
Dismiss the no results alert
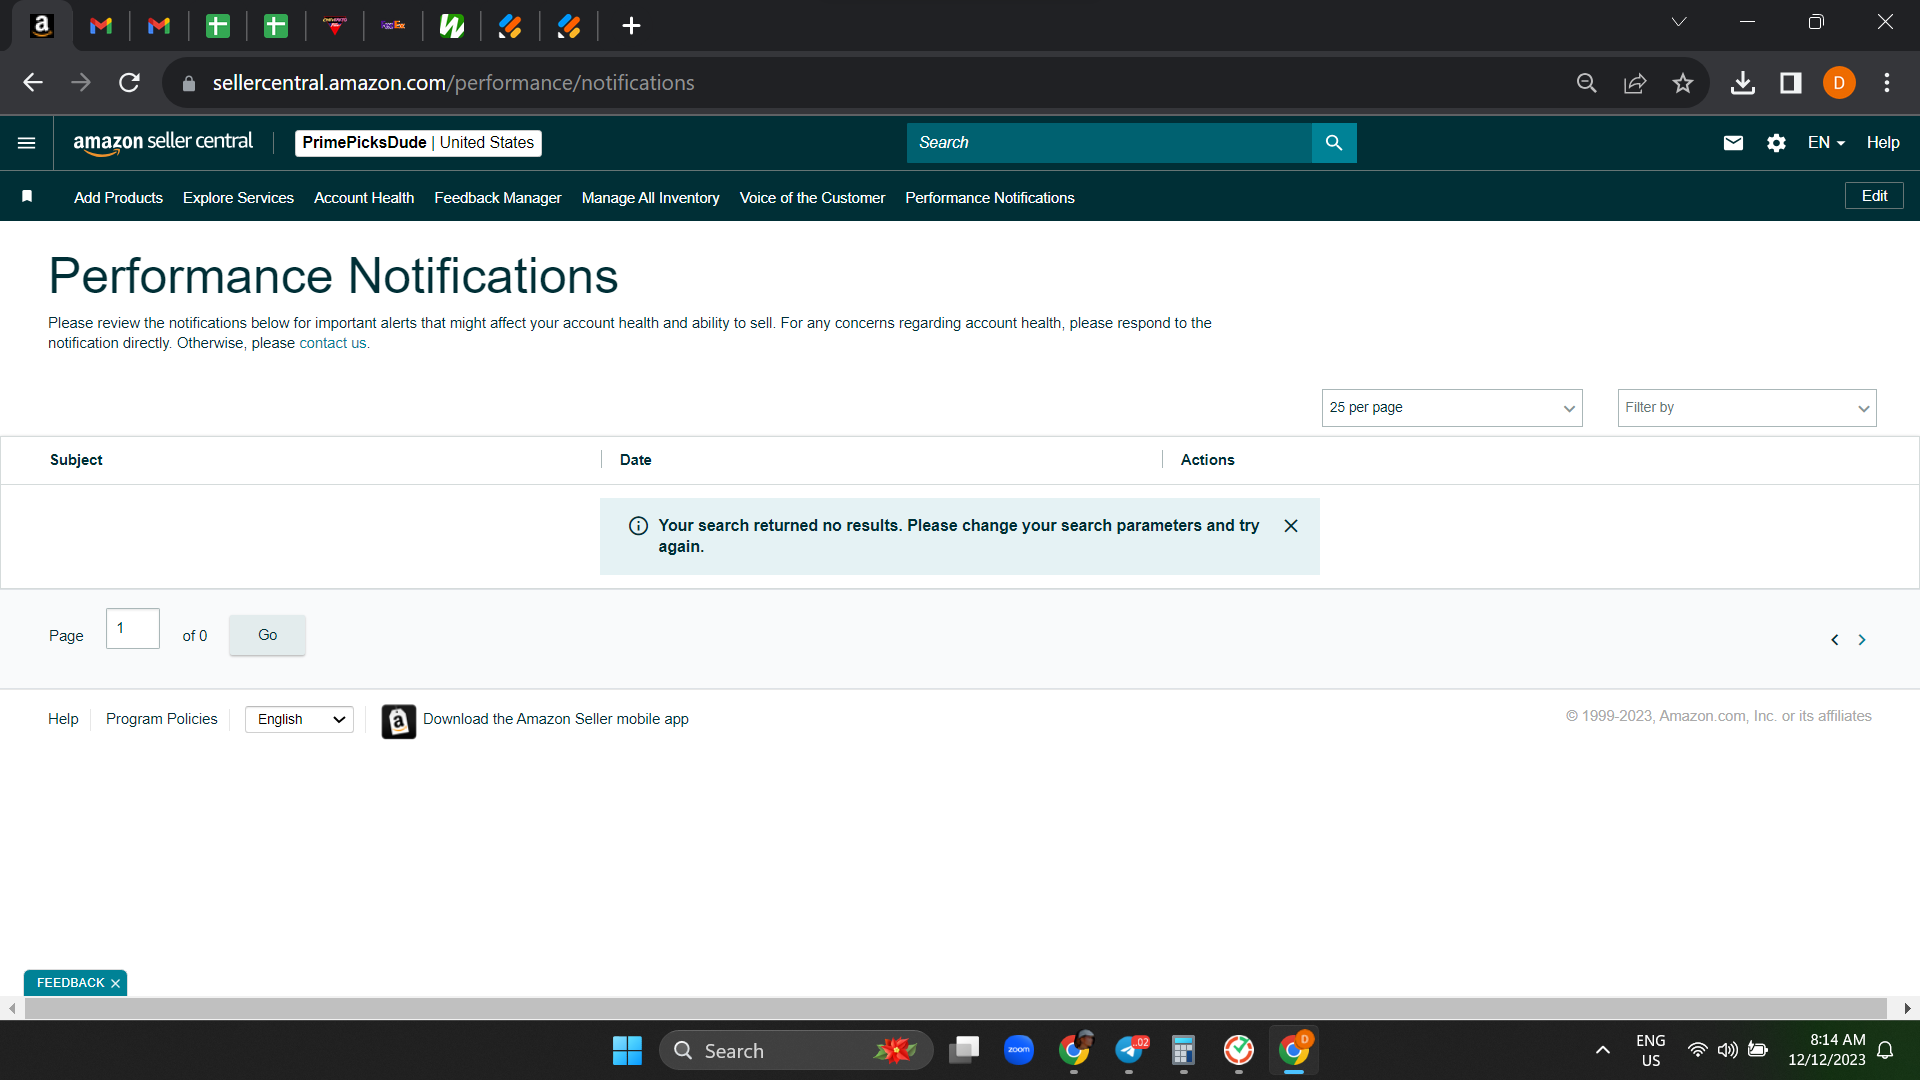pos(1291,526)
